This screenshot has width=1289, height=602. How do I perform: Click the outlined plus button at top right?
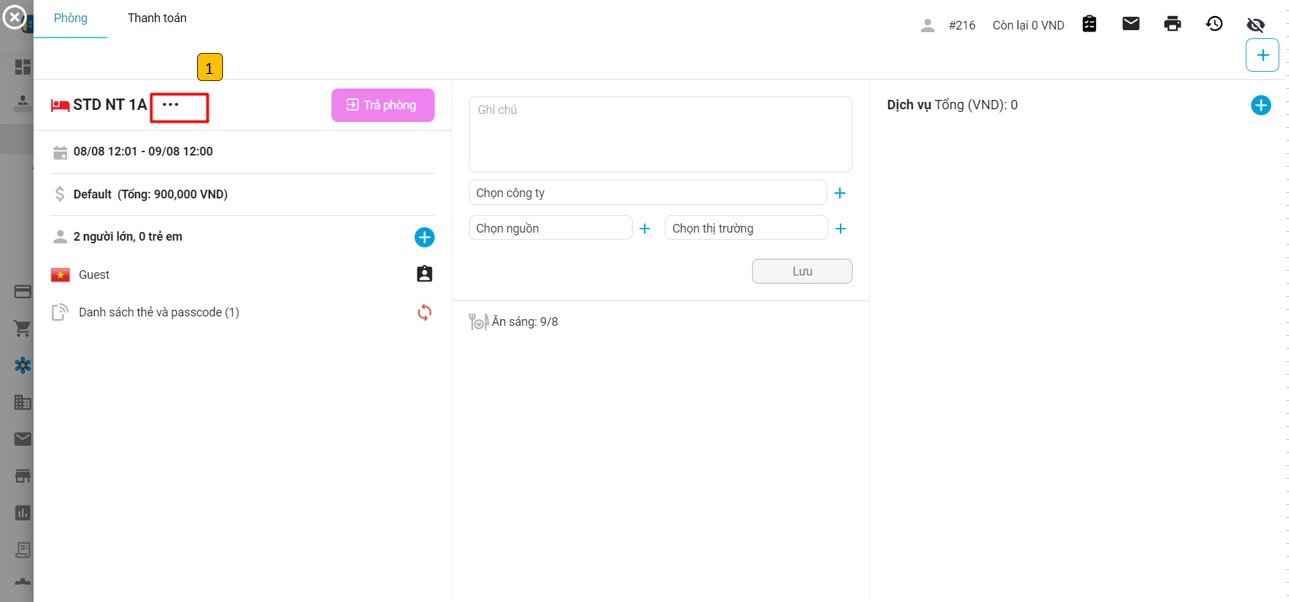point(1262,55)
